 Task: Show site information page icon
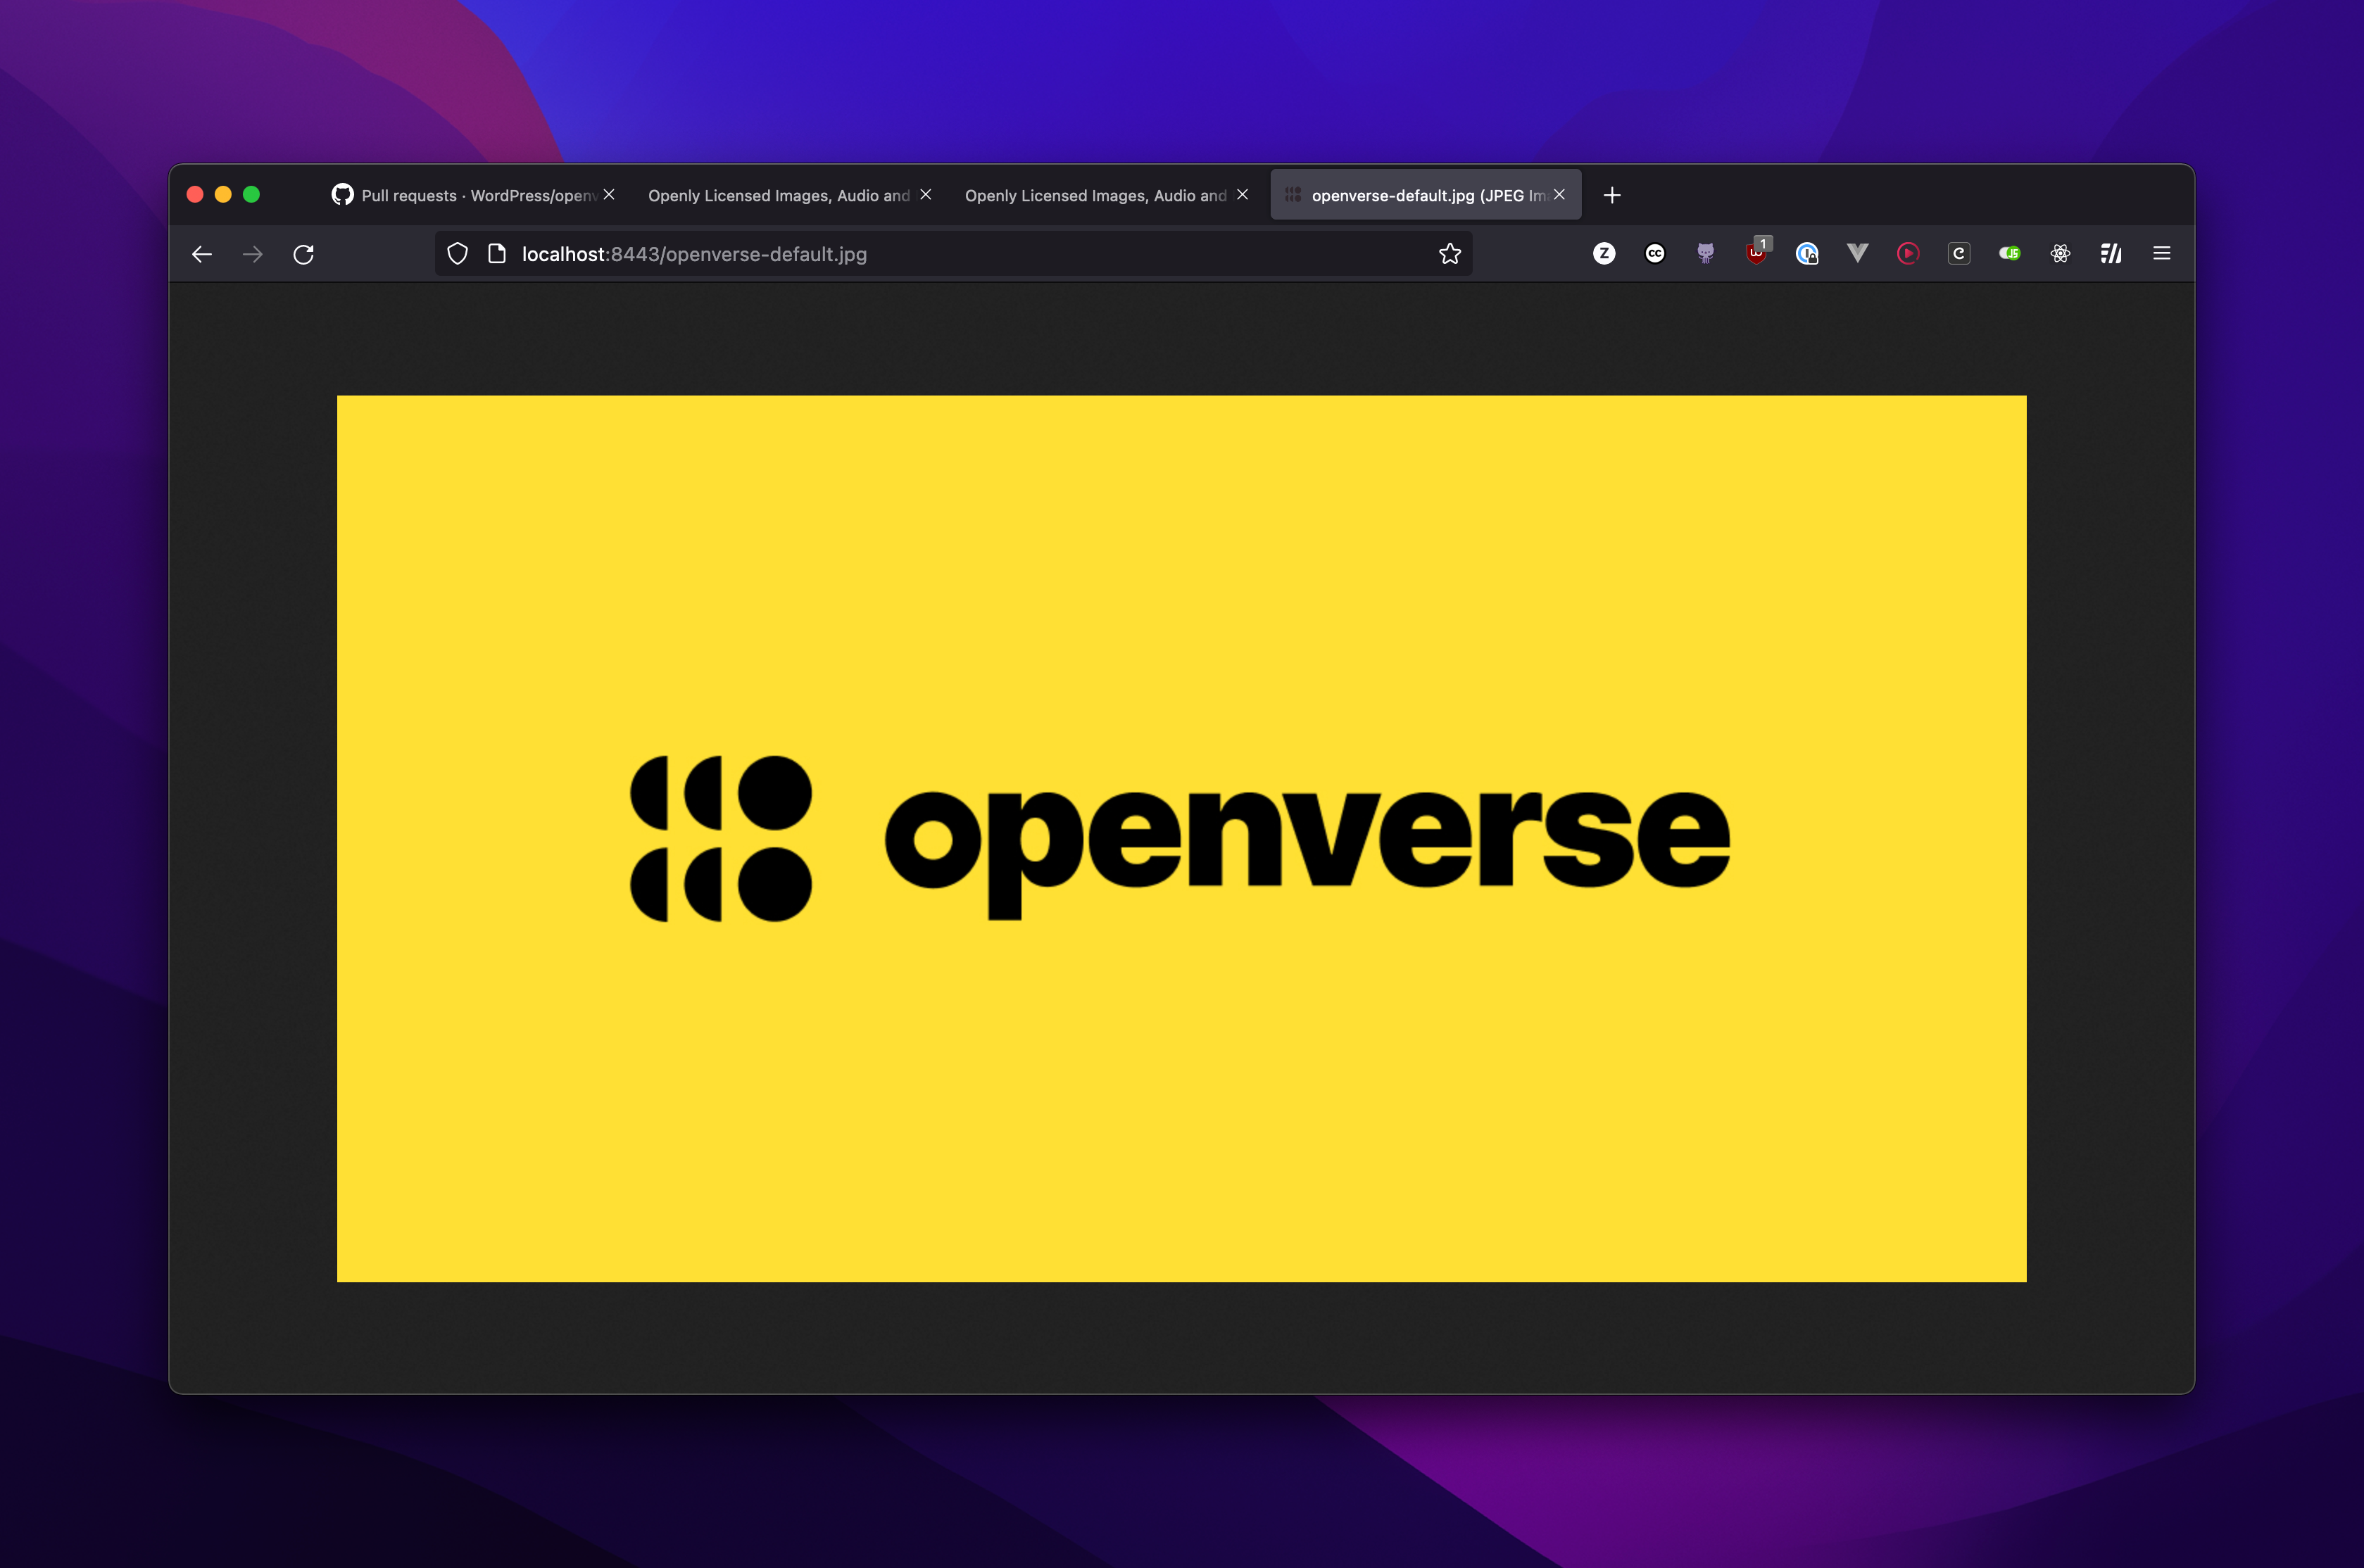pos(497,254)
